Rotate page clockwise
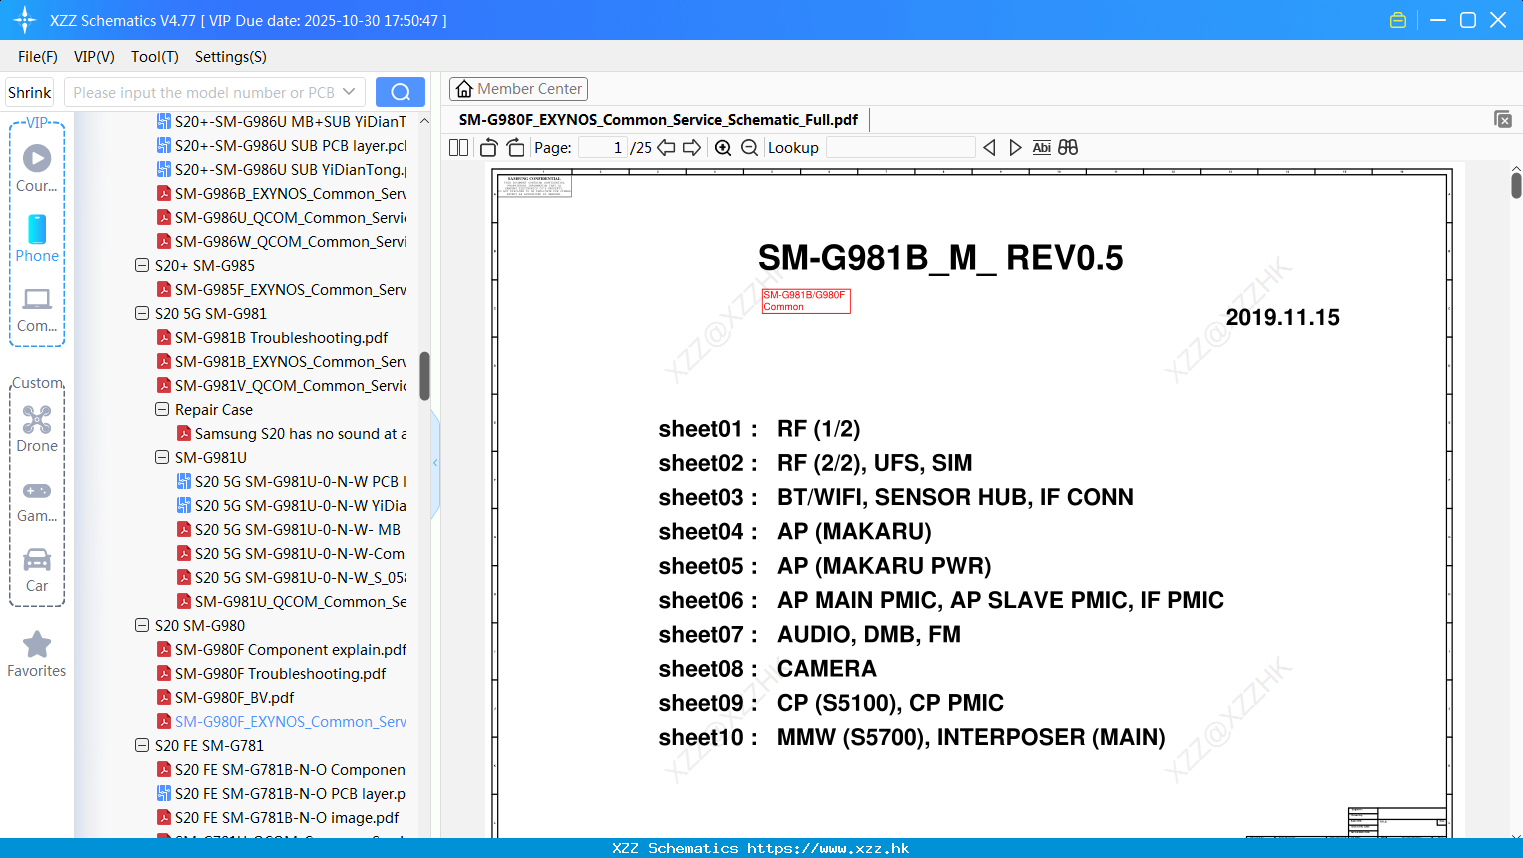Screen dimensions: 1523x858 (515, 148)
